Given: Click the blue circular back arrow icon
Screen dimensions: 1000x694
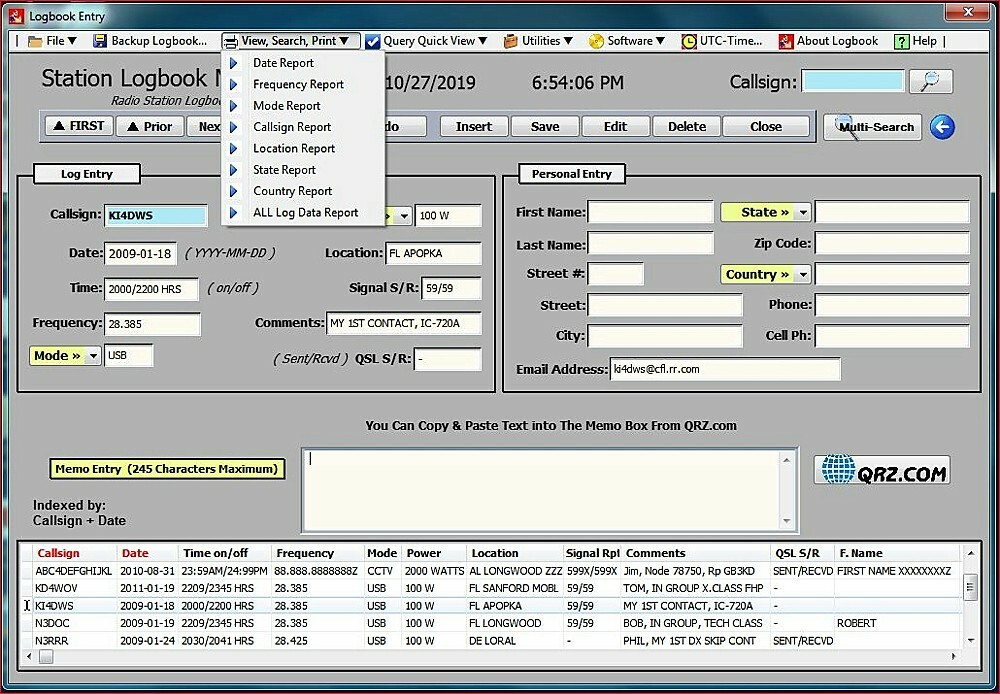Looking at the screenshot, I should click(941, 126).
